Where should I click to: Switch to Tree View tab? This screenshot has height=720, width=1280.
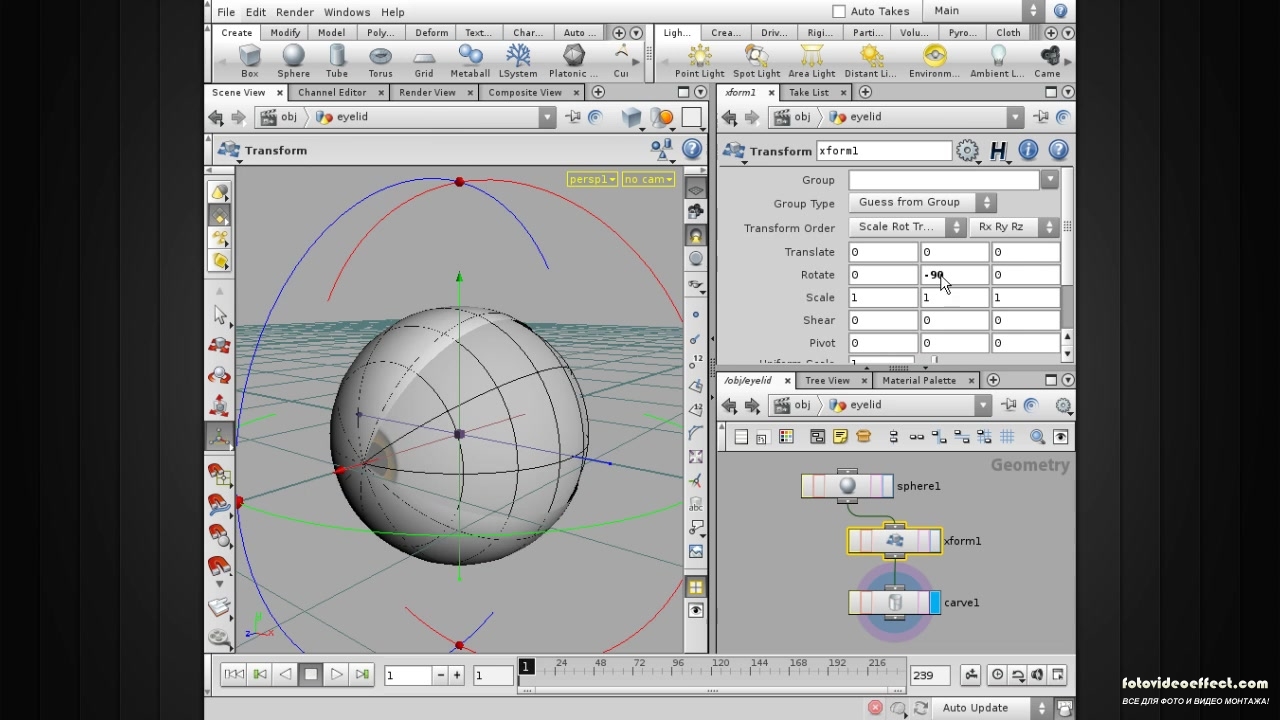point(827,380)
